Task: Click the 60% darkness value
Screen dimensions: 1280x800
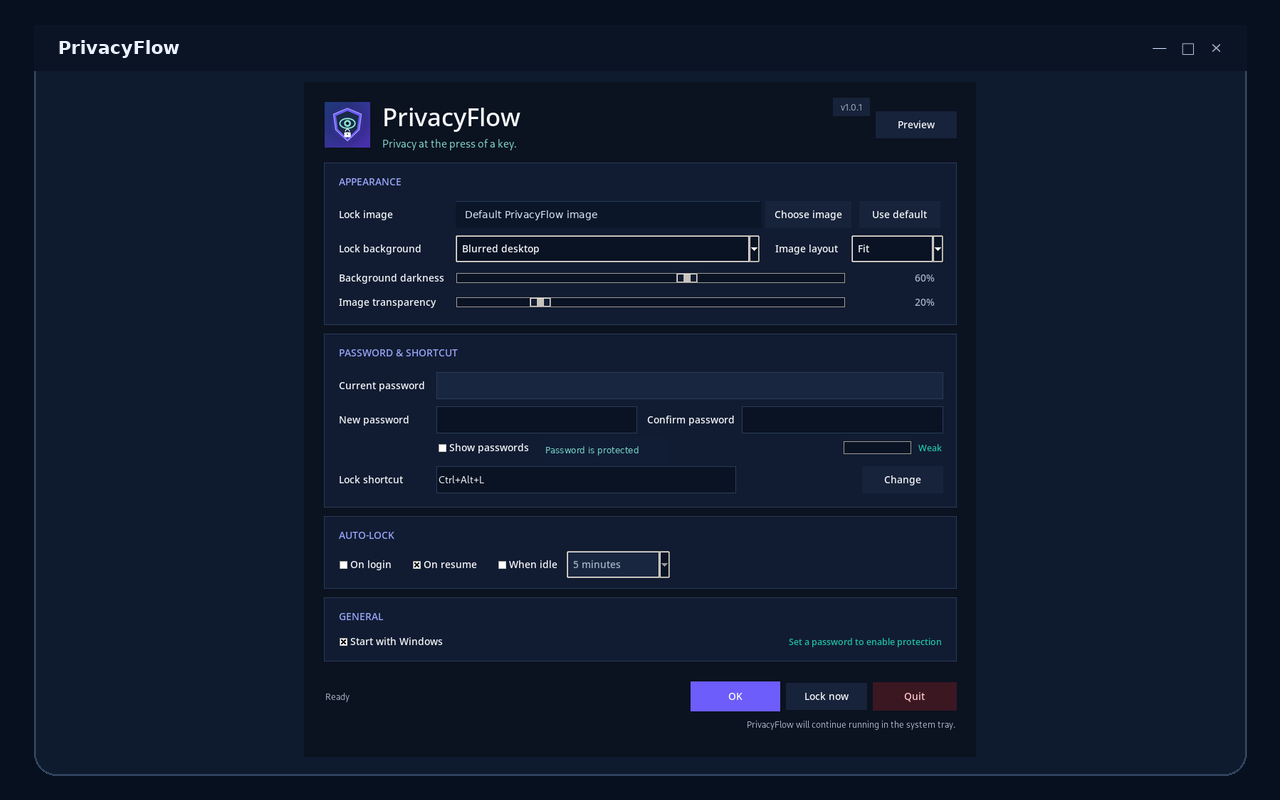Action: click(x=924, y=278)
